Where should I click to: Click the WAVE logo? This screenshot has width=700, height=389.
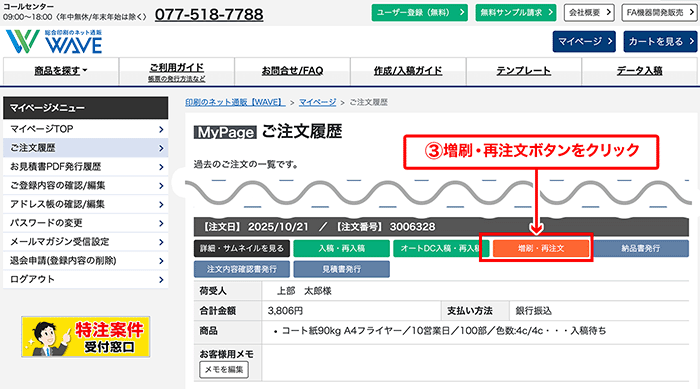pyautogui.click(x=54, y=42)
